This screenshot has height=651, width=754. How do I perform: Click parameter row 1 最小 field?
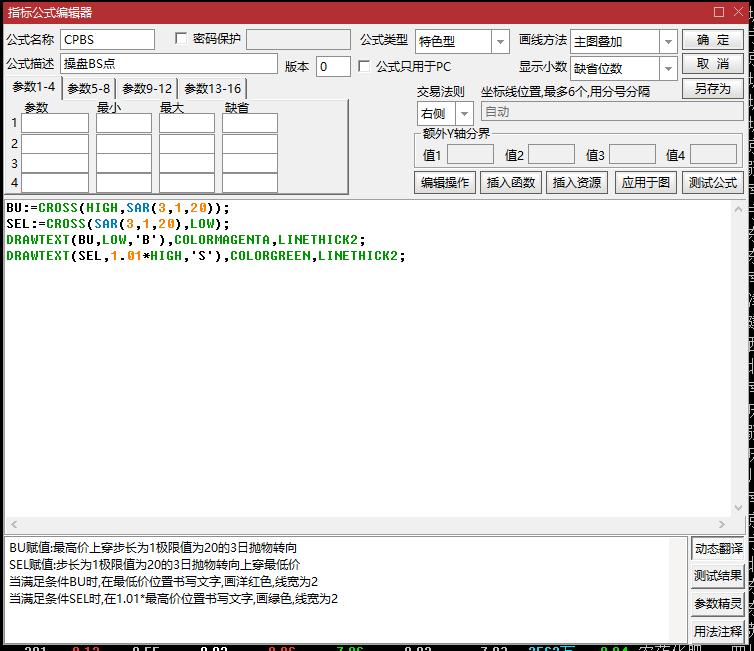pyautogui.click(x=124, y=123)
